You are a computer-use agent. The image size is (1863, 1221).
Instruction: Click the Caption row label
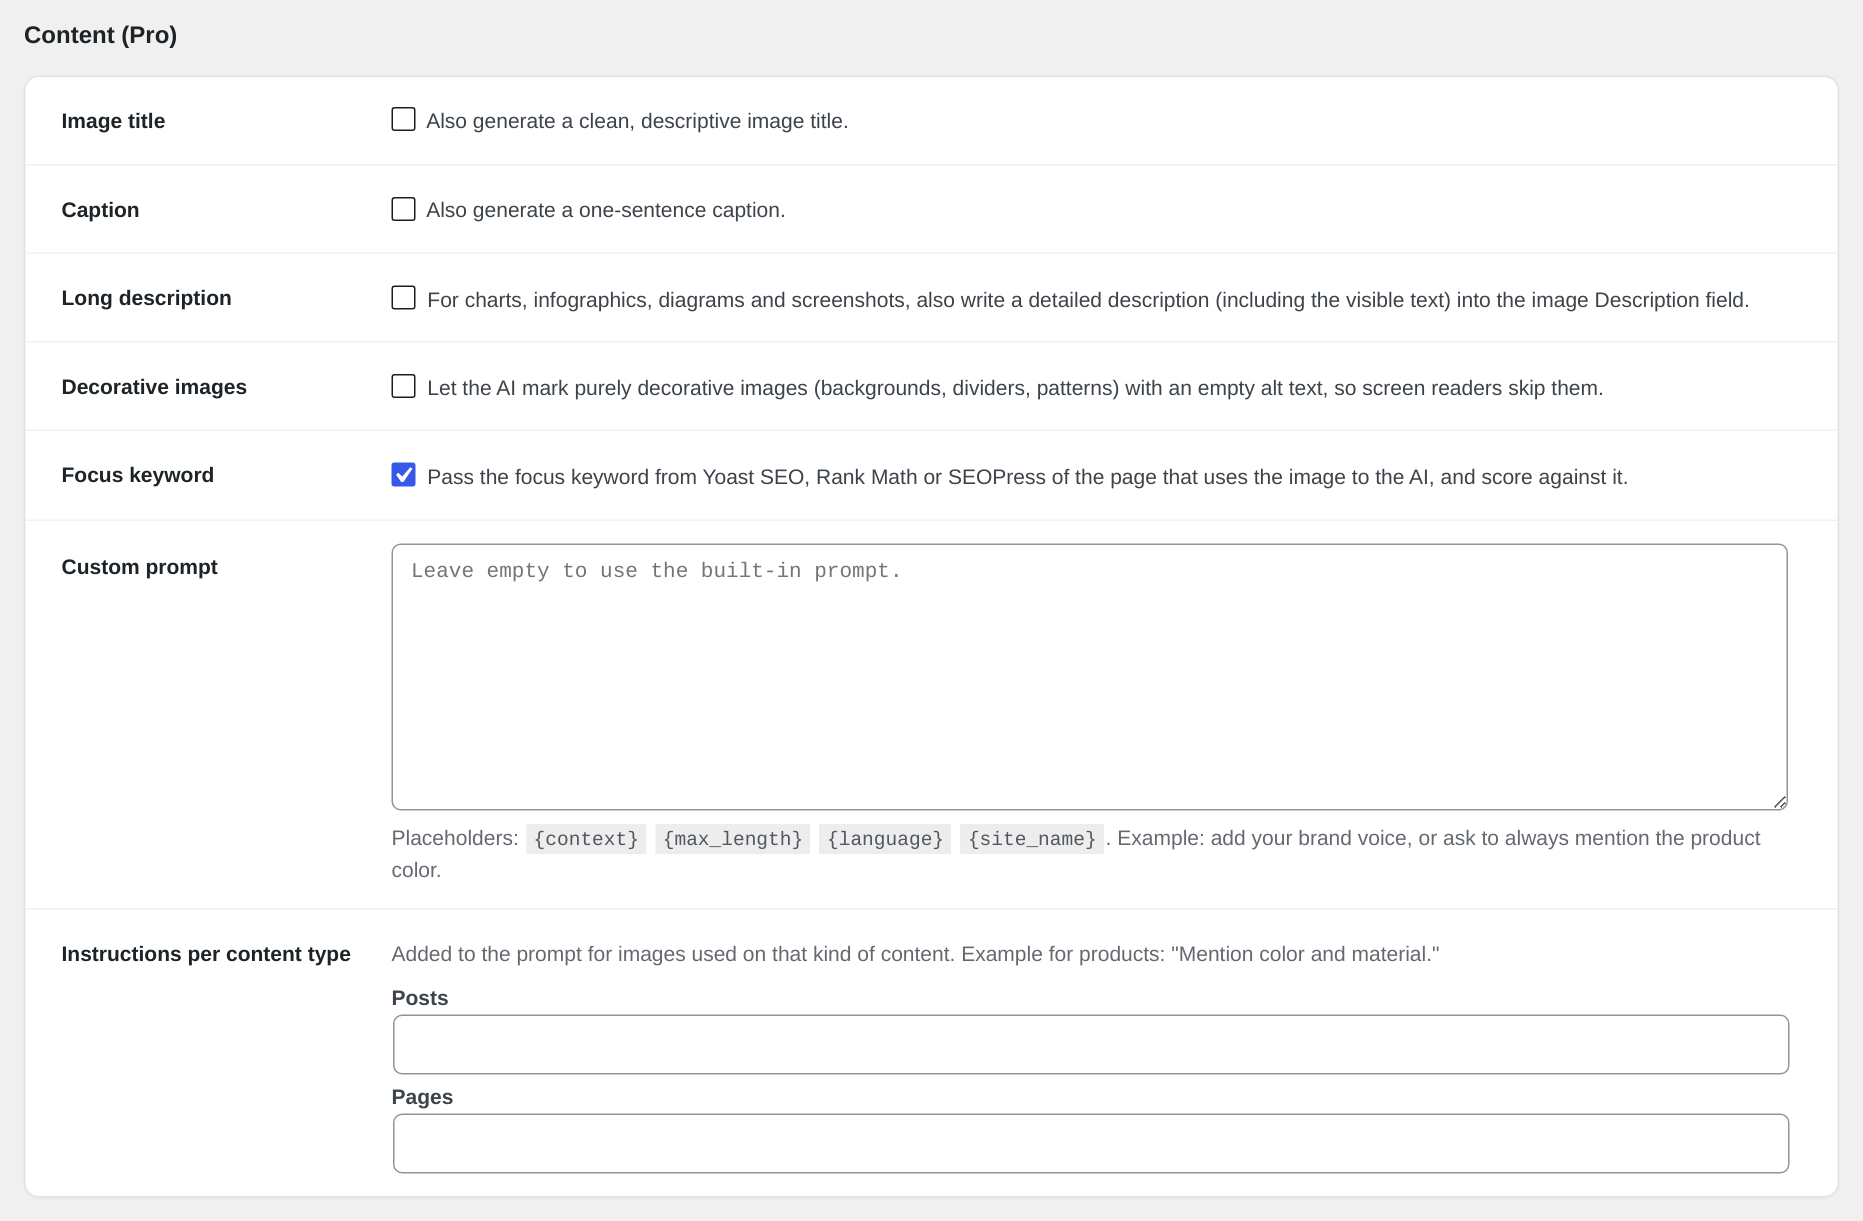[x=100, y=210]
